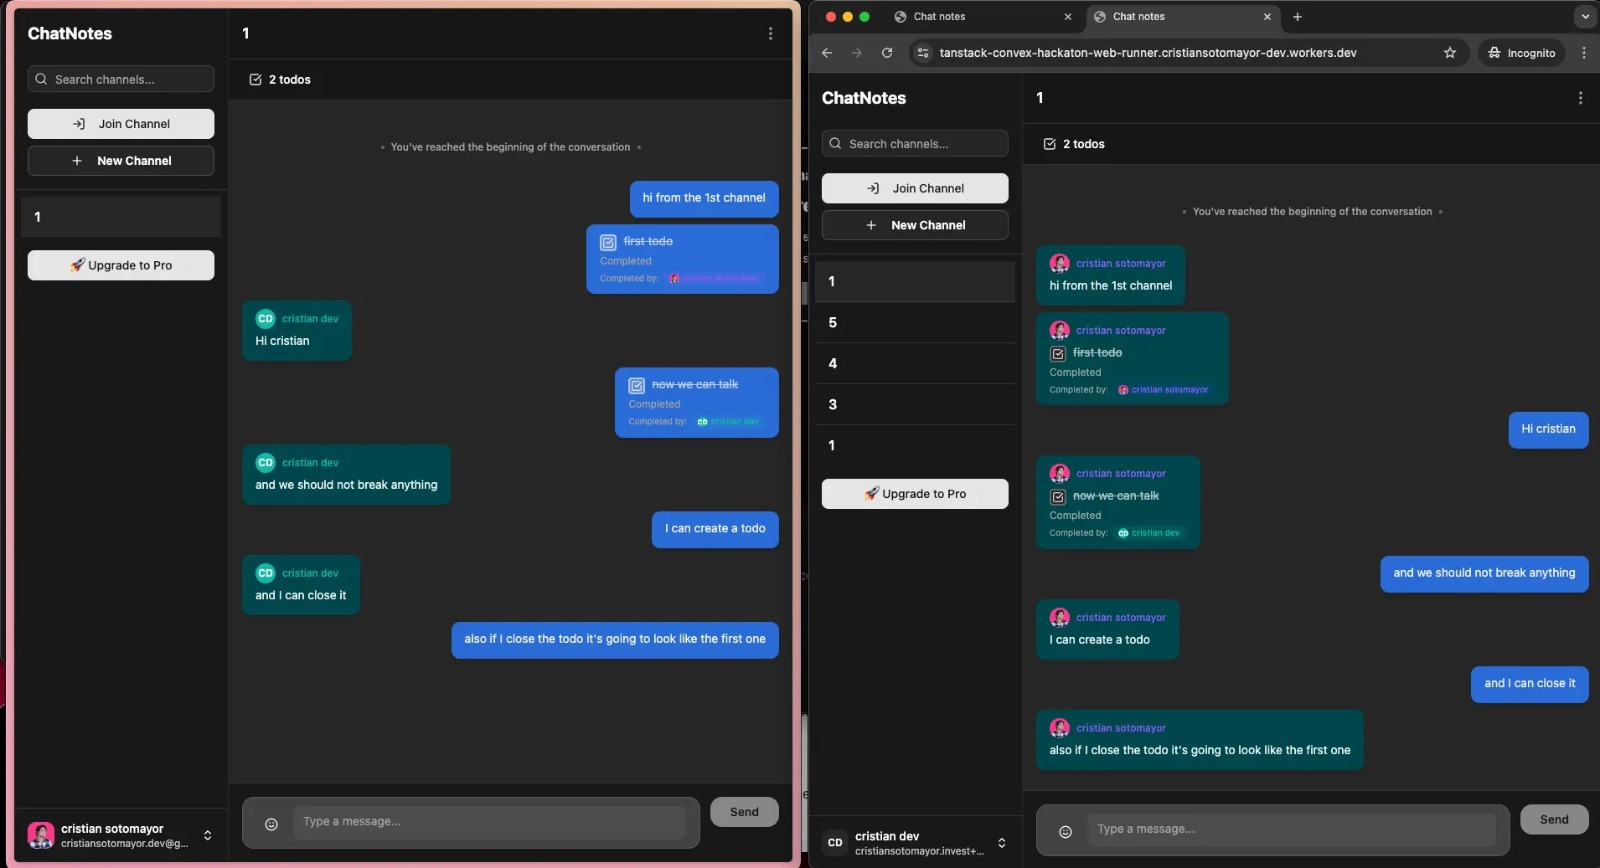Viewport: 1600px width, 868px height.
Task: Focus Search channels field in left window
Action: [121, 79]
